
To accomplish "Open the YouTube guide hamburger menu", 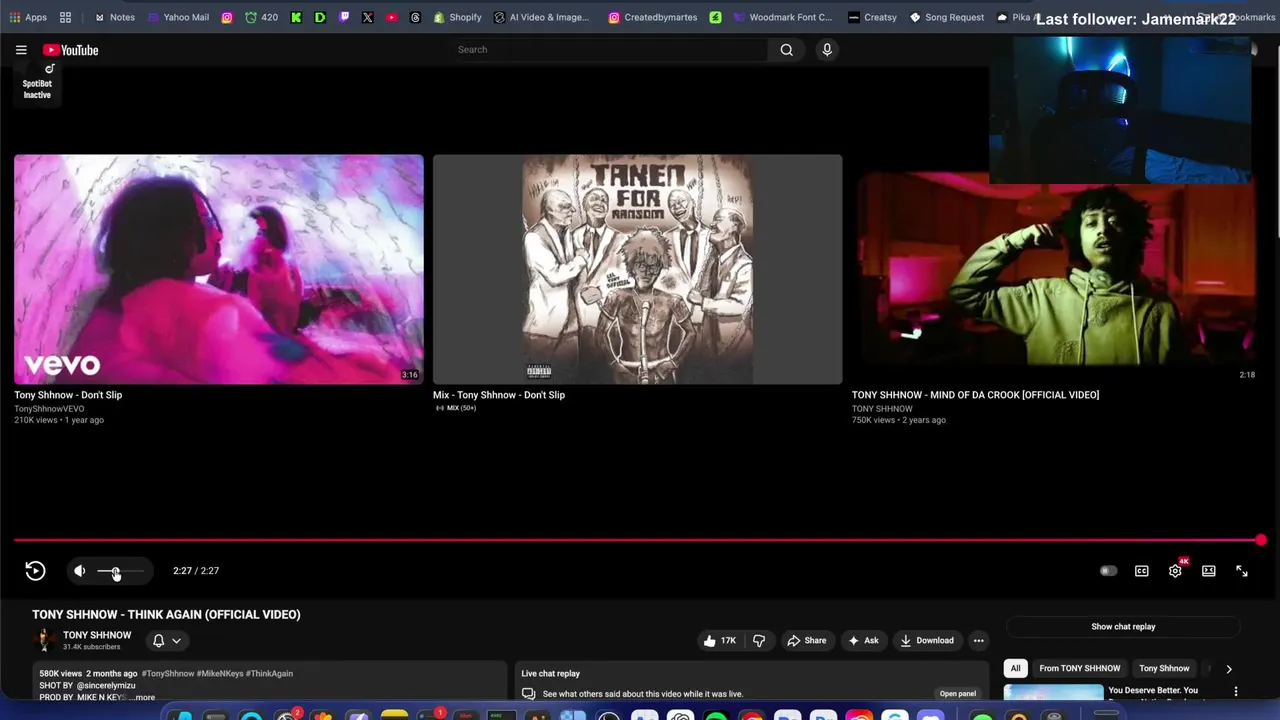I will pos(21,50).
